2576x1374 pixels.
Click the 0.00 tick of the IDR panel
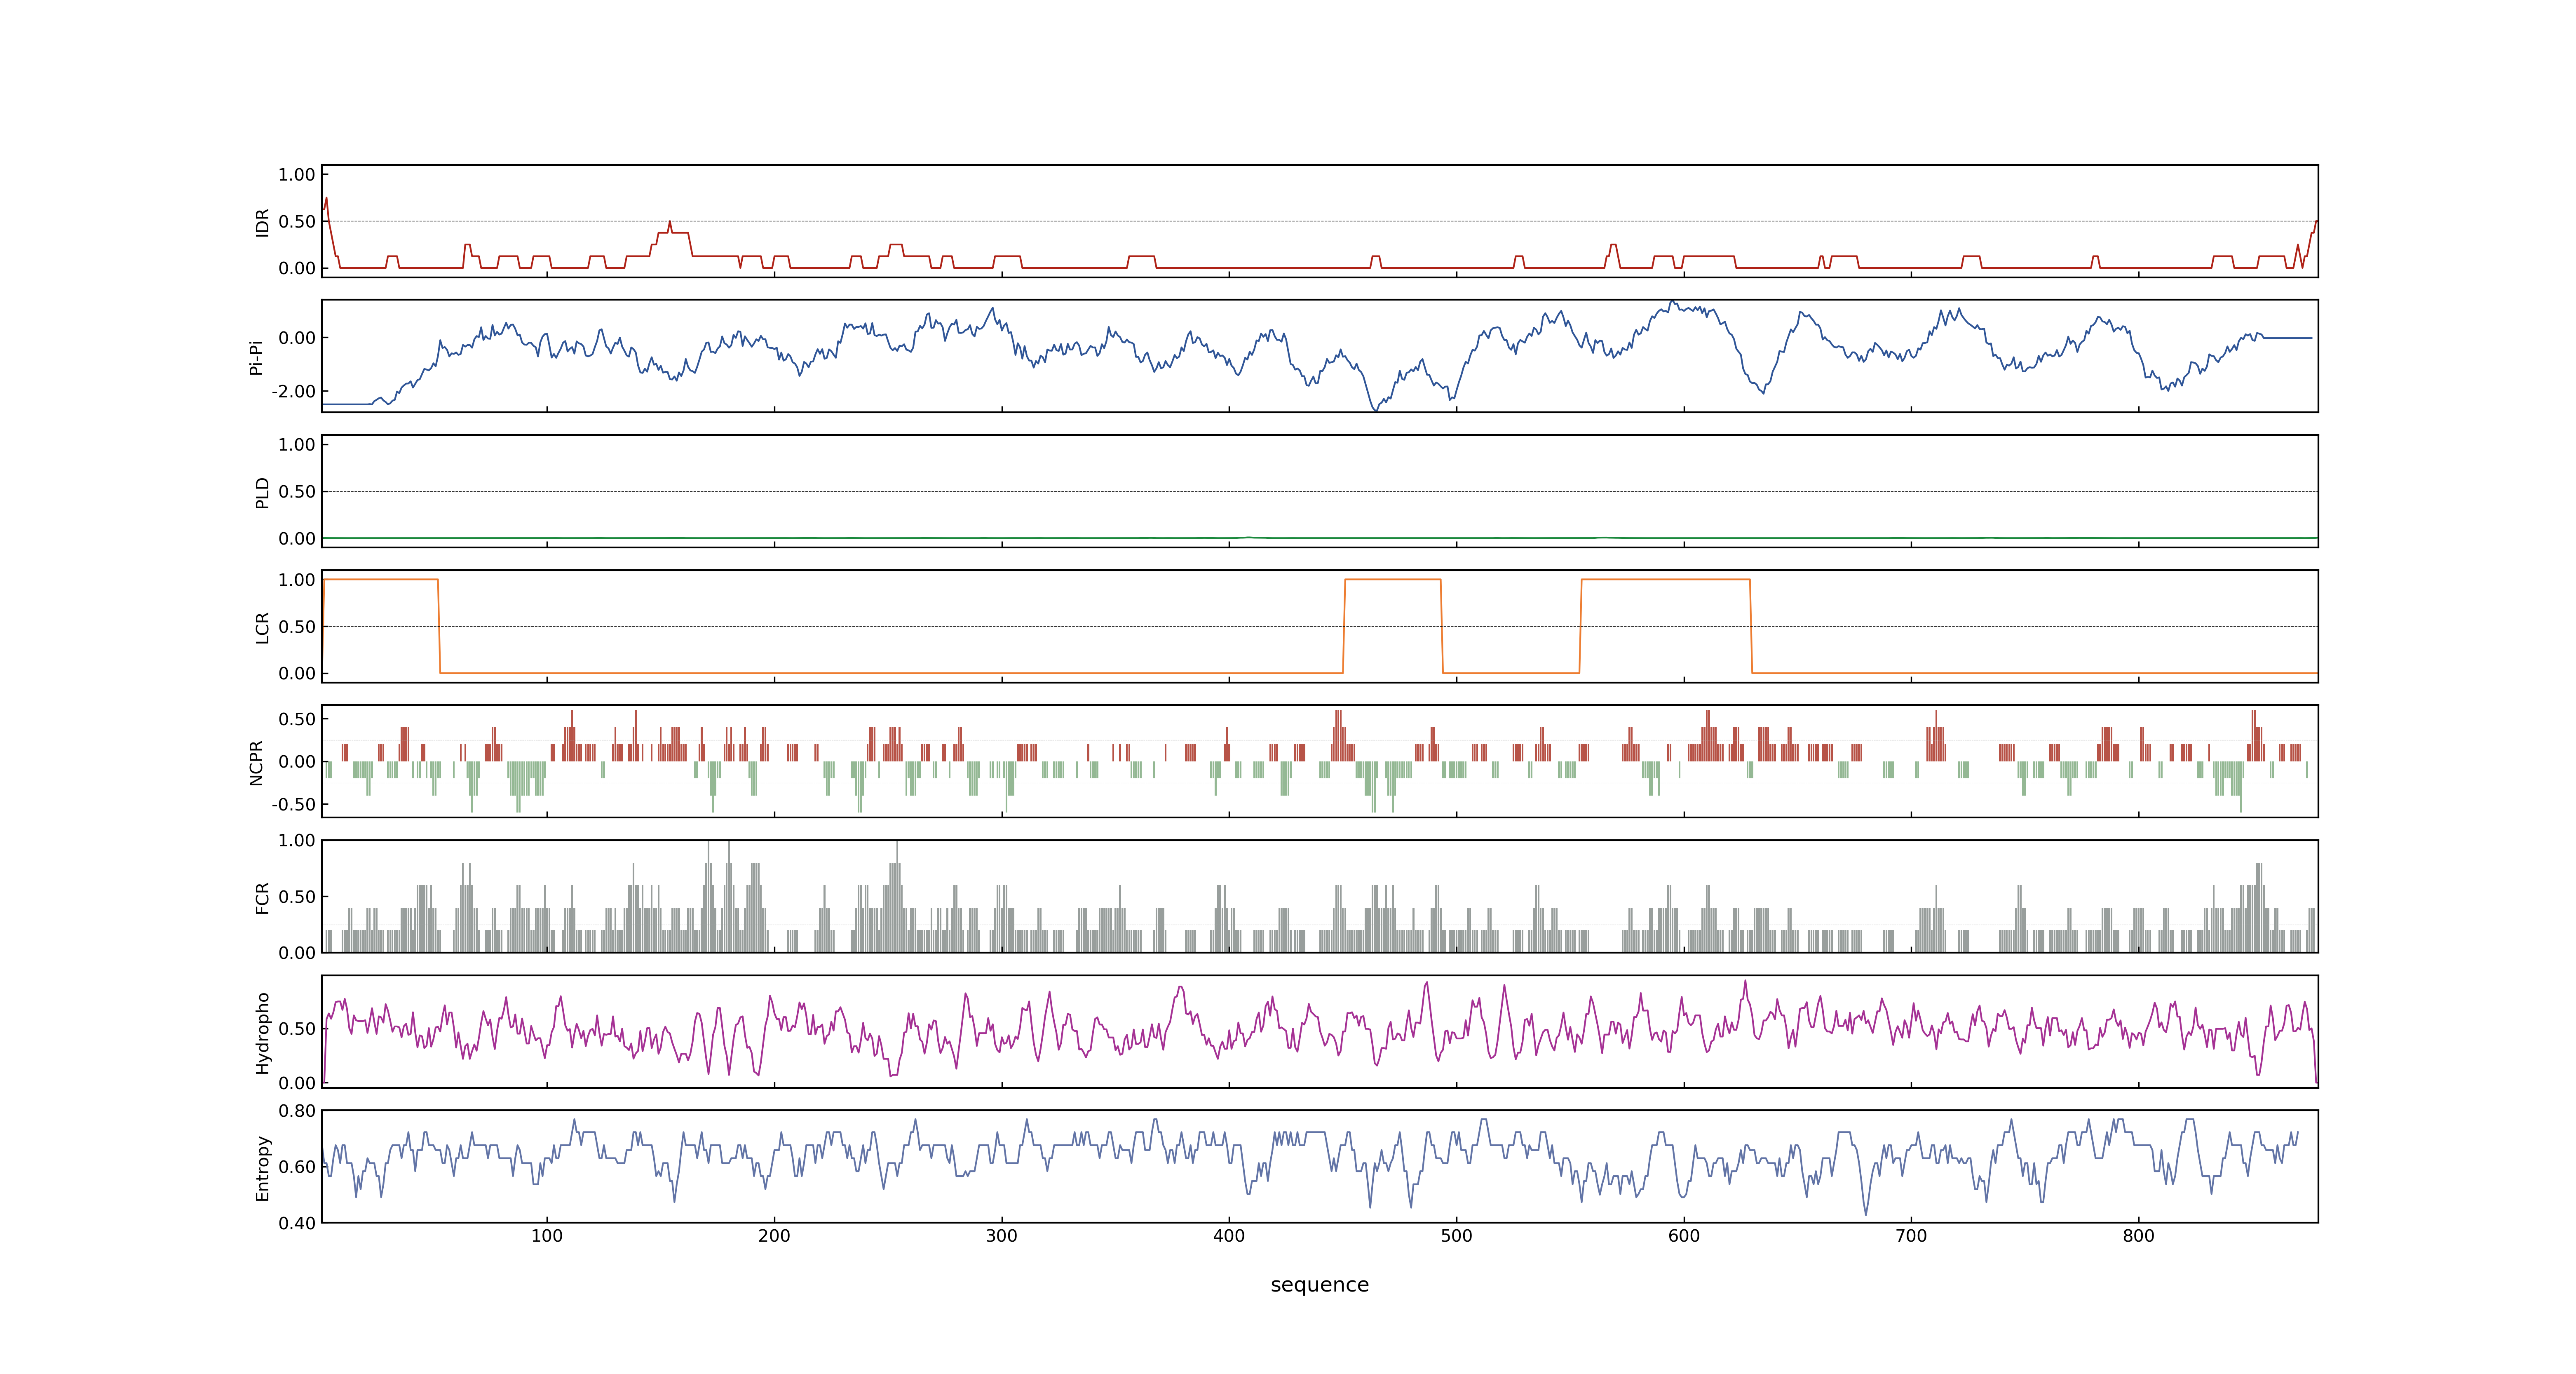297,268
